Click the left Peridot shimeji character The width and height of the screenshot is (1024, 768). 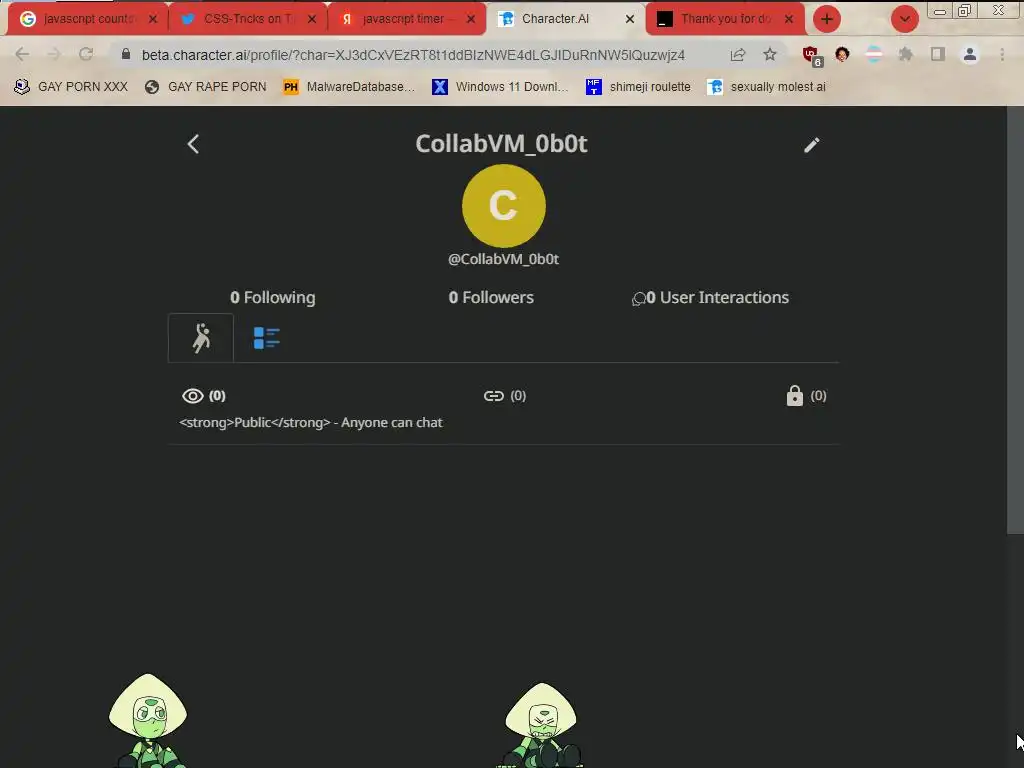coord(148,721)
